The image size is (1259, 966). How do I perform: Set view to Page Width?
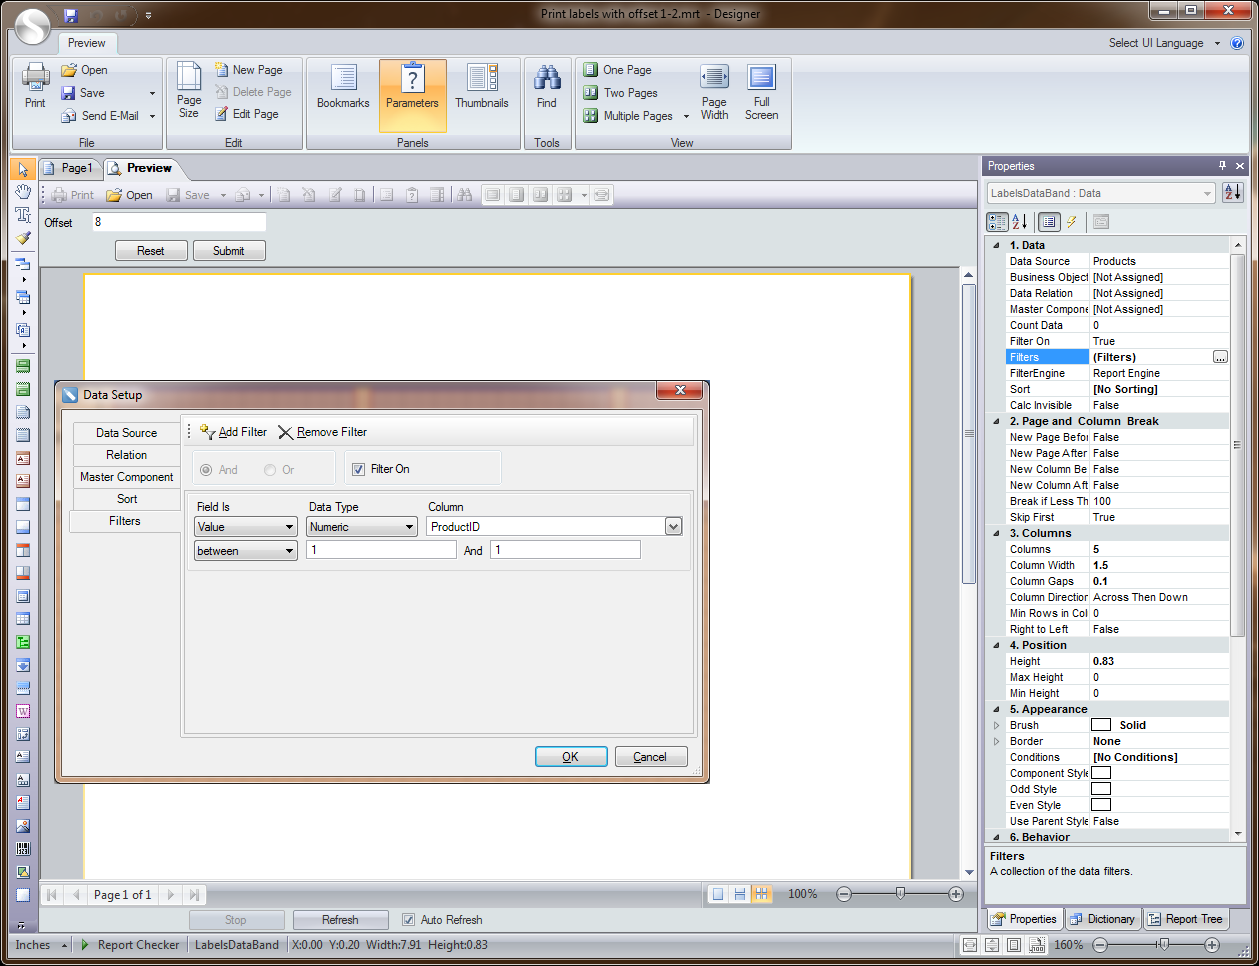click(714, 92)
